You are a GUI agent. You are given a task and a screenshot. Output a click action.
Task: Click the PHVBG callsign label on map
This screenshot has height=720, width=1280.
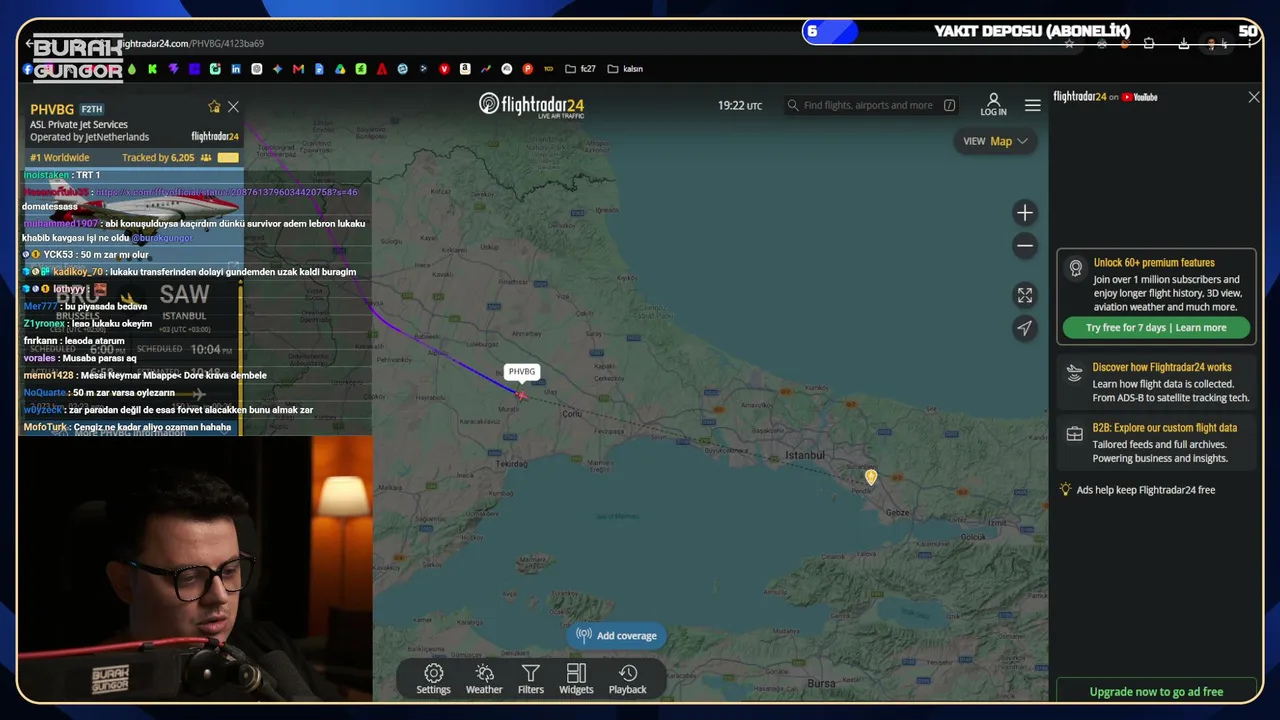click(x=522, y=372)
